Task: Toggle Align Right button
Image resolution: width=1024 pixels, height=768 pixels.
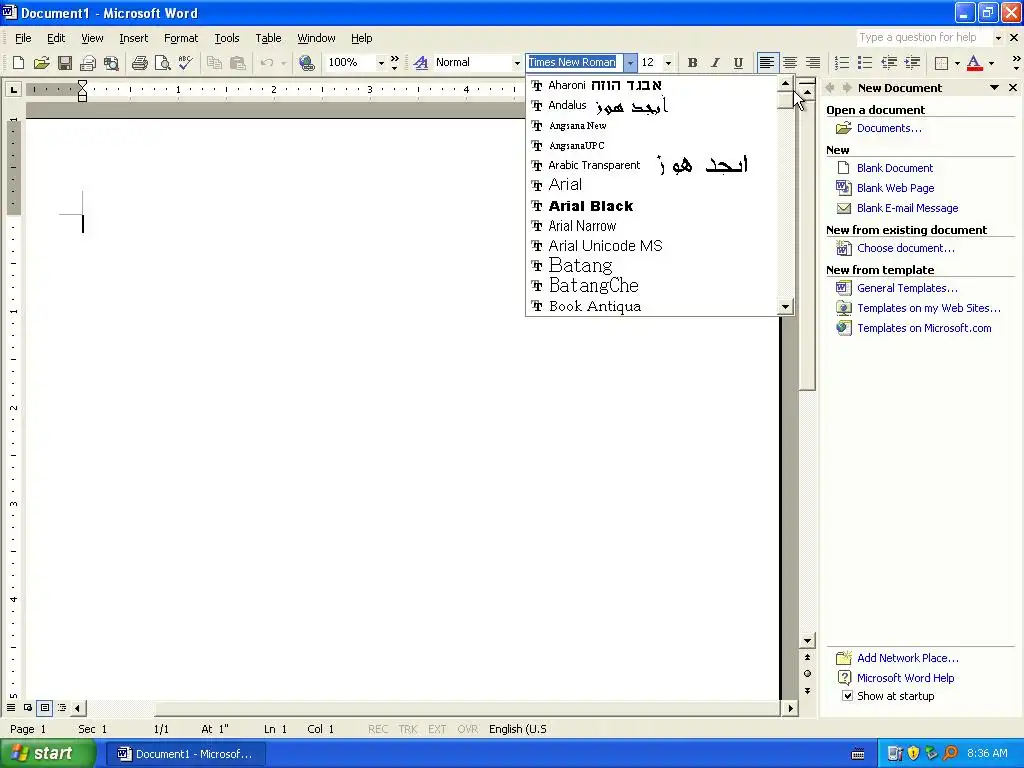Action: click(813, 63)
